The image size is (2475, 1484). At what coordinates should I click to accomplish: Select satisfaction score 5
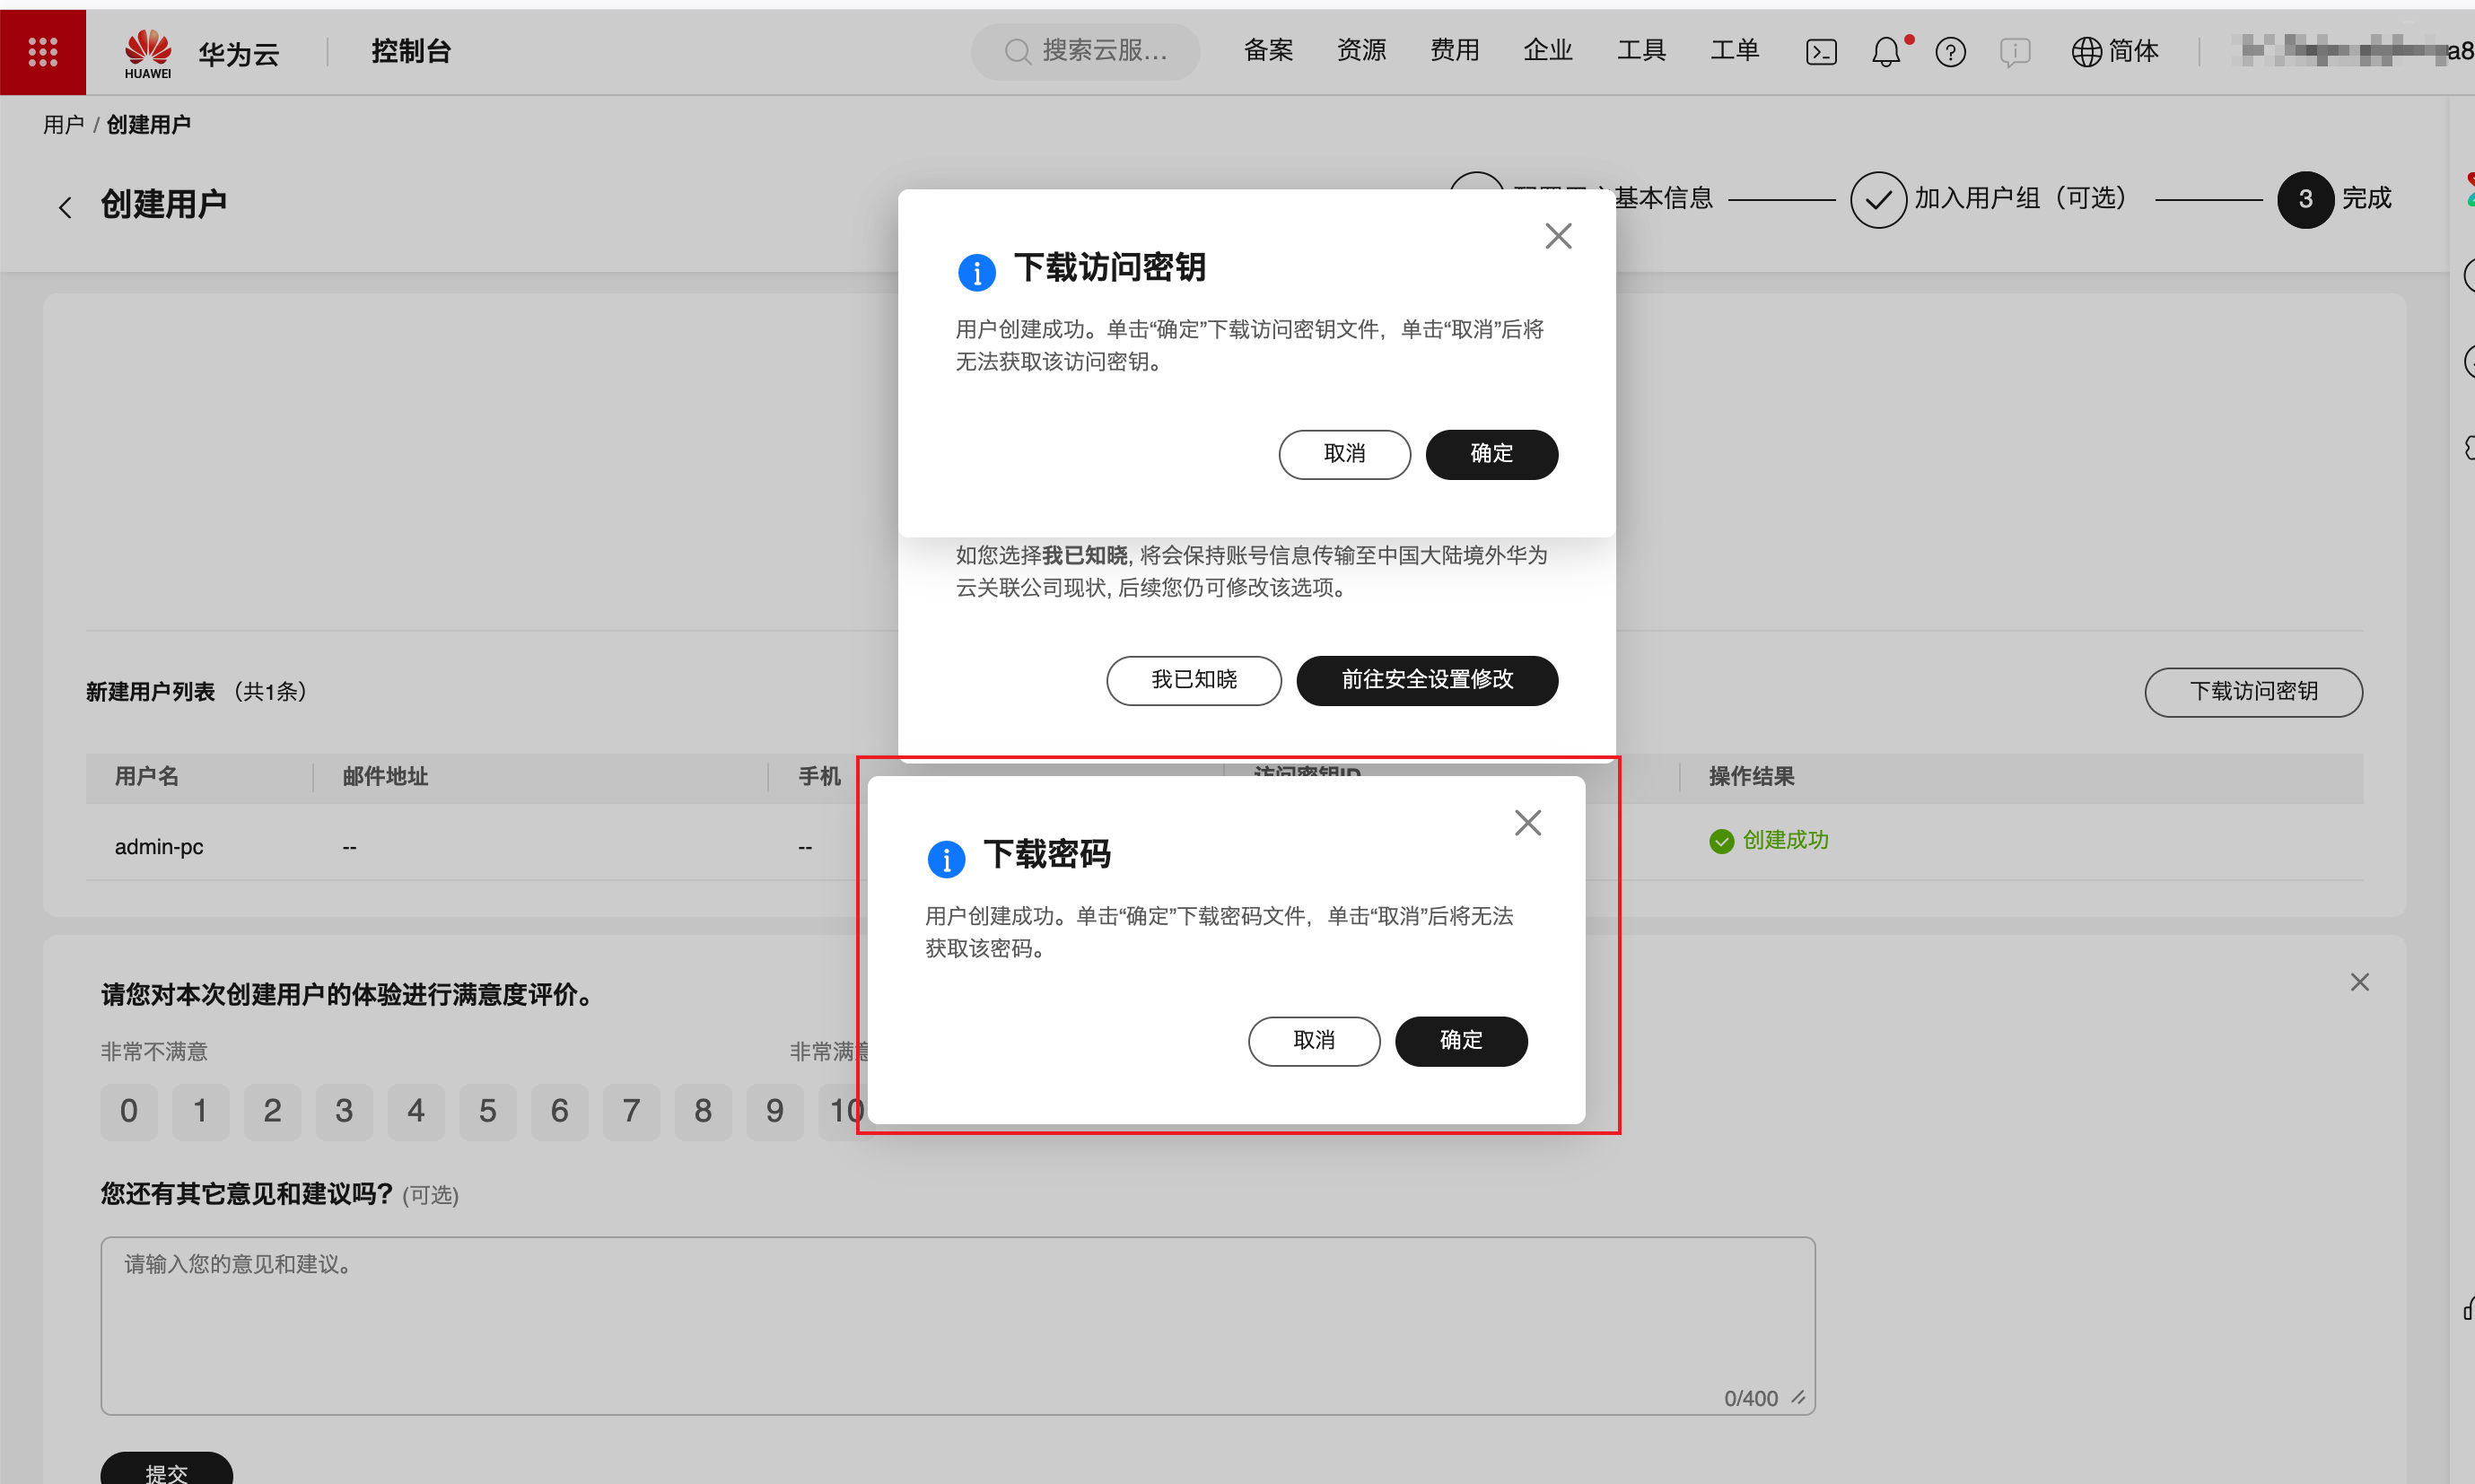pos(487,1111)
